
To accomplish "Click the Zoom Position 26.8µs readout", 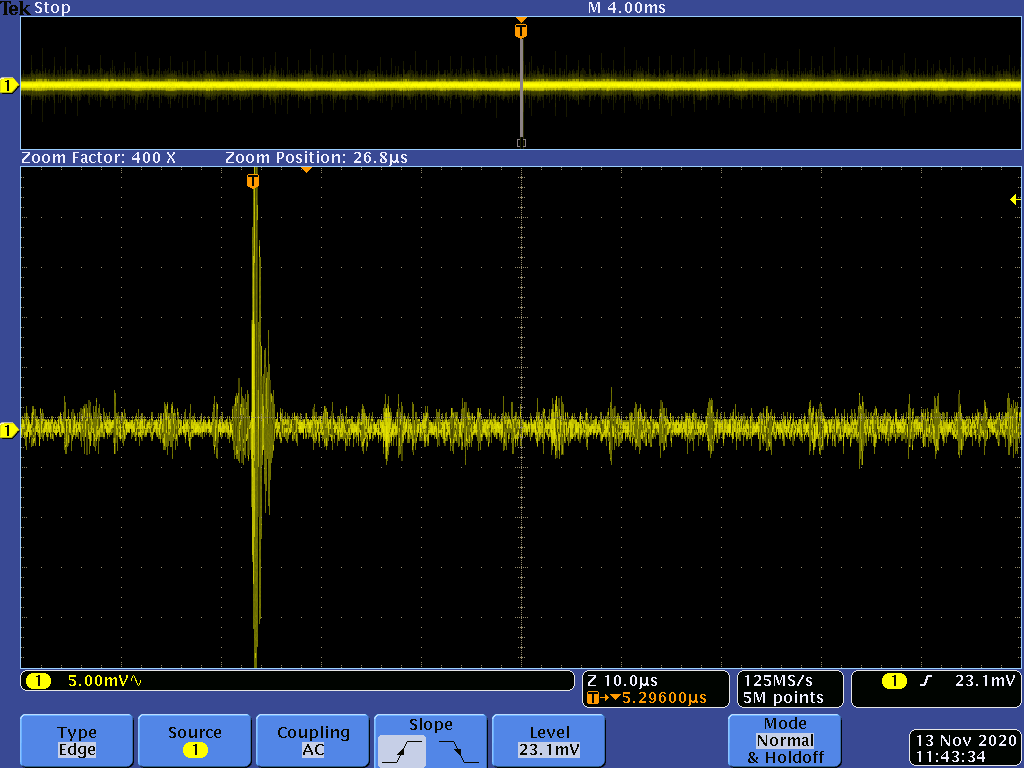I will 316,158.
